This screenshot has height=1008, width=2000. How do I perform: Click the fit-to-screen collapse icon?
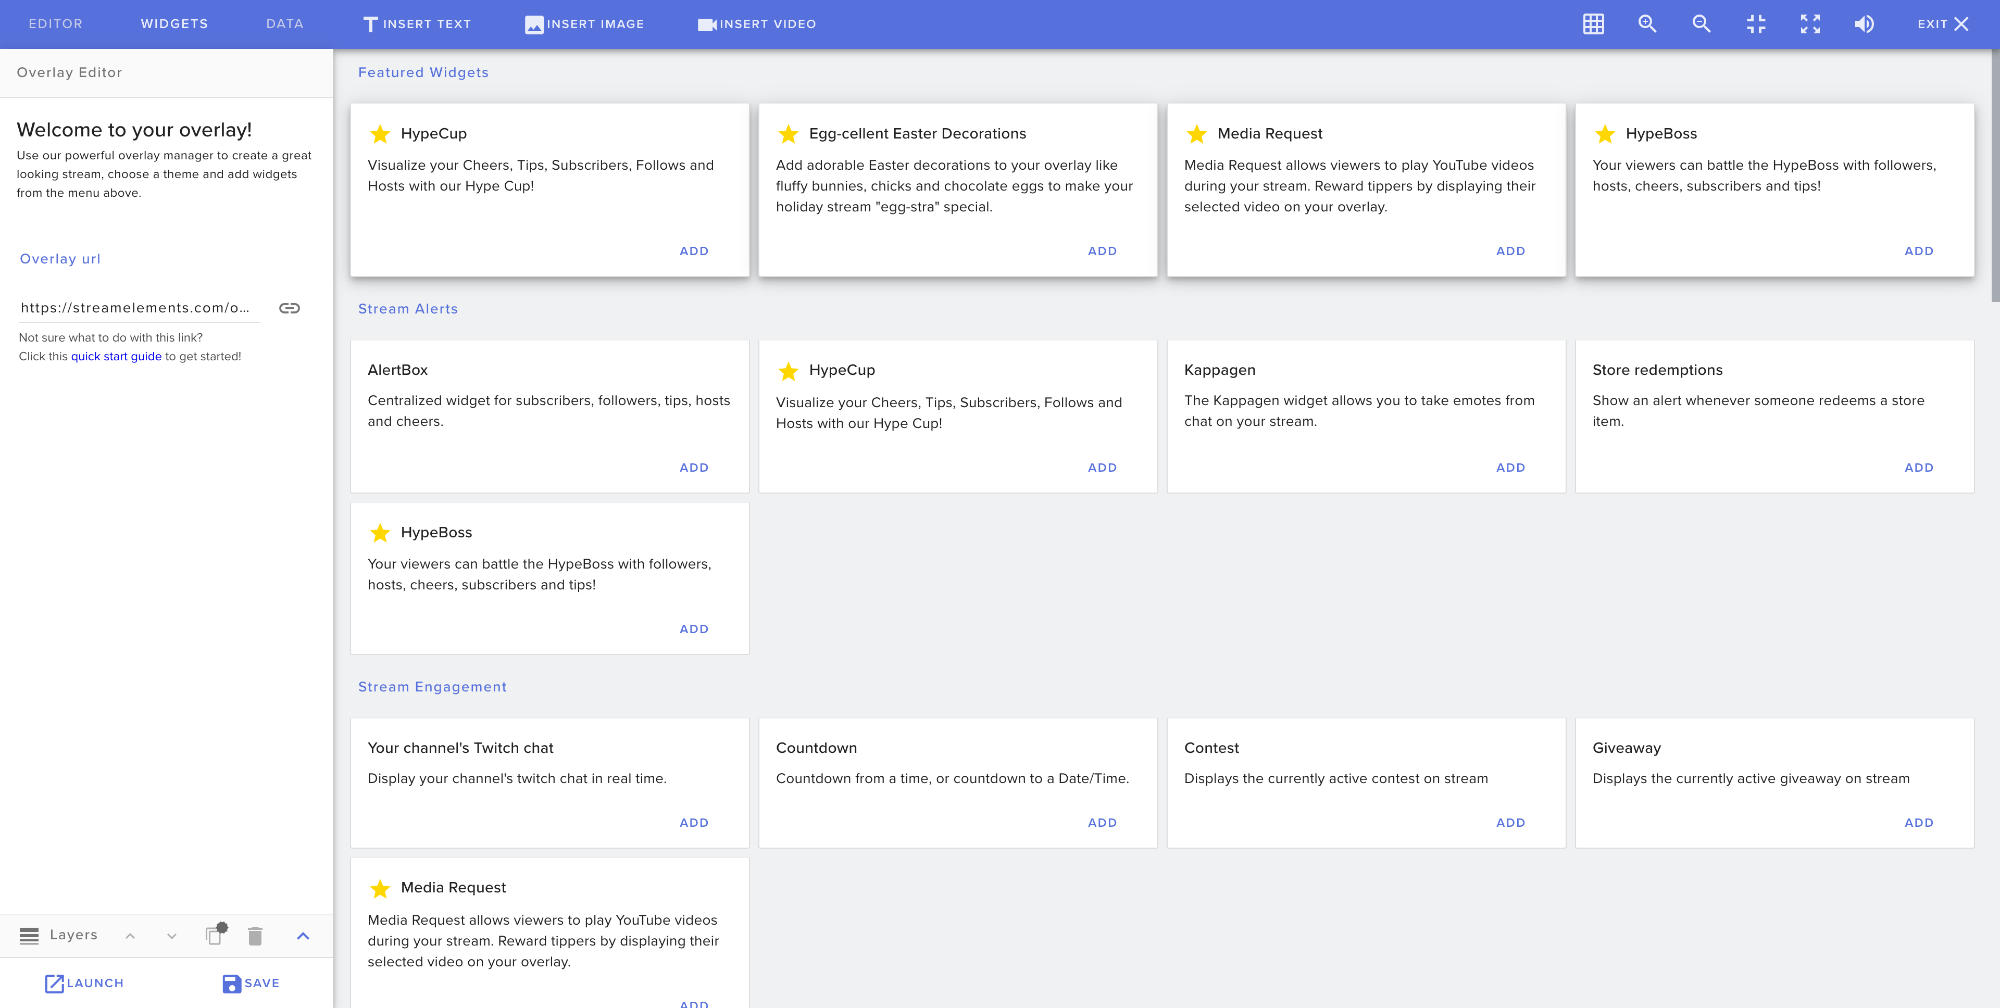(1756, 24)
